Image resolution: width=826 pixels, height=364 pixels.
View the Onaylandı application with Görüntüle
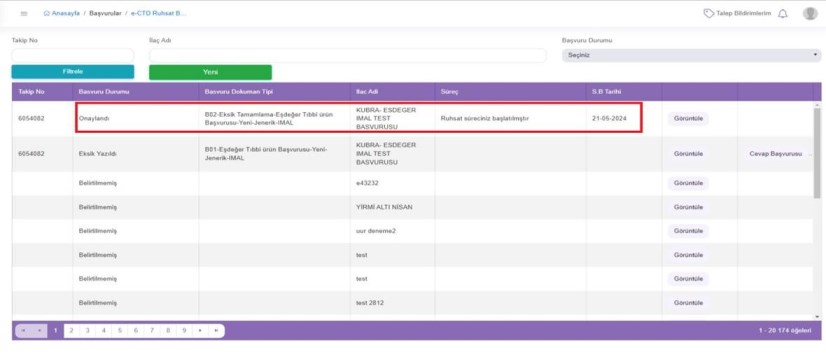point(688,119)
